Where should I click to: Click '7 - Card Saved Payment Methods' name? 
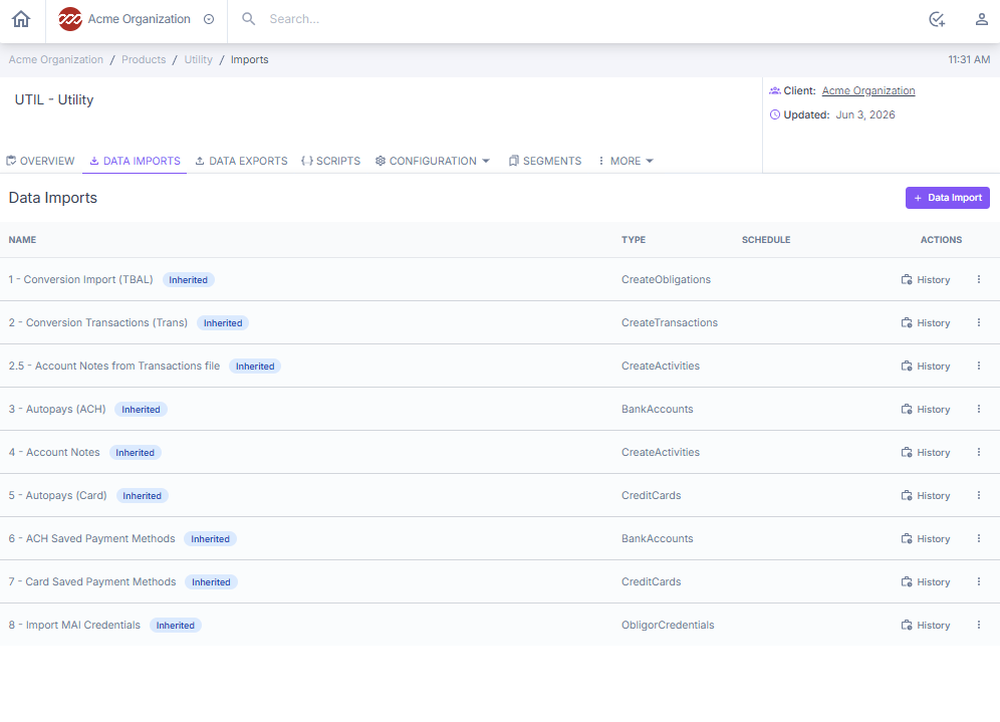(x=92, y=582)
